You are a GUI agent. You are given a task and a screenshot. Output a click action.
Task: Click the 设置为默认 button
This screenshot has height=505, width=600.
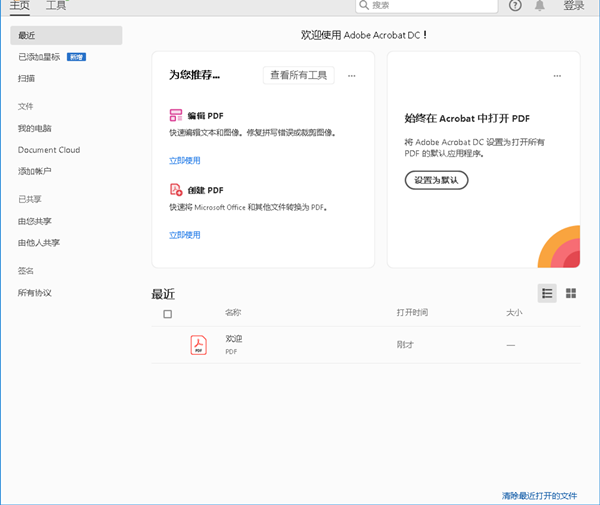436,180
